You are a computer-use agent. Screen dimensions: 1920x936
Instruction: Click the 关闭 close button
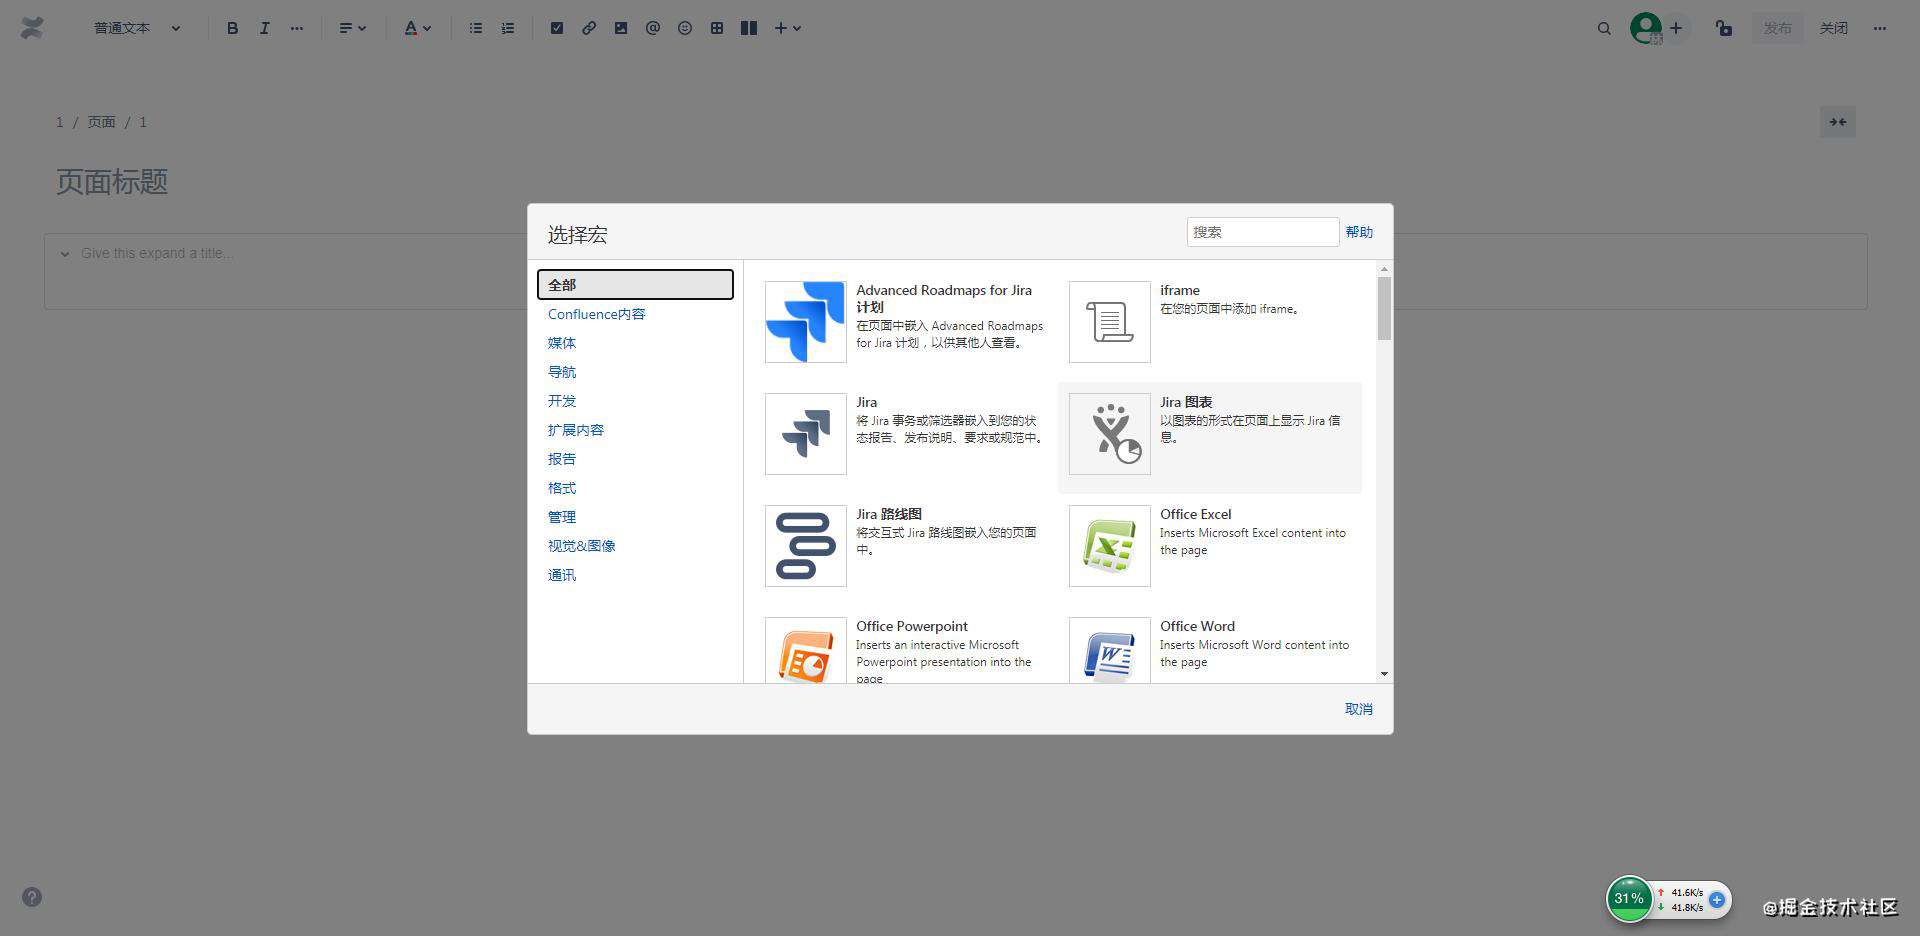[1833, 28]
